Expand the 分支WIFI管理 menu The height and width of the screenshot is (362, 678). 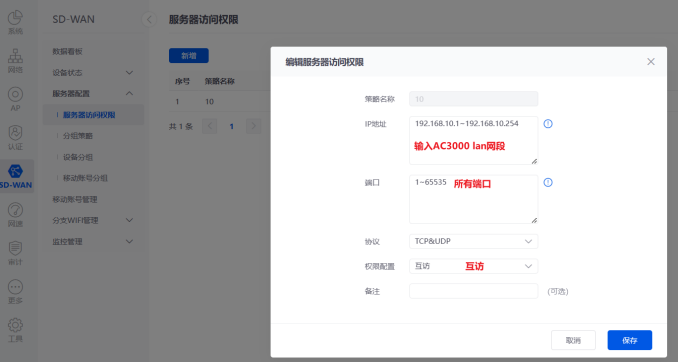tap(93, 220)
